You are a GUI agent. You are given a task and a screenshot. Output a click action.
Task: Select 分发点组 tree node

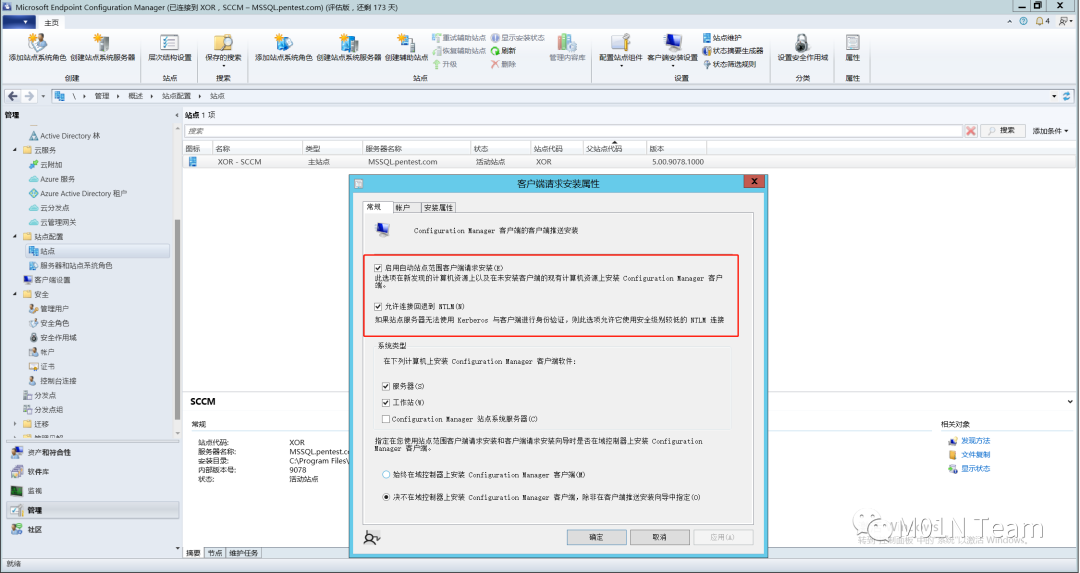pyautogui.click(x=43, y=410)
